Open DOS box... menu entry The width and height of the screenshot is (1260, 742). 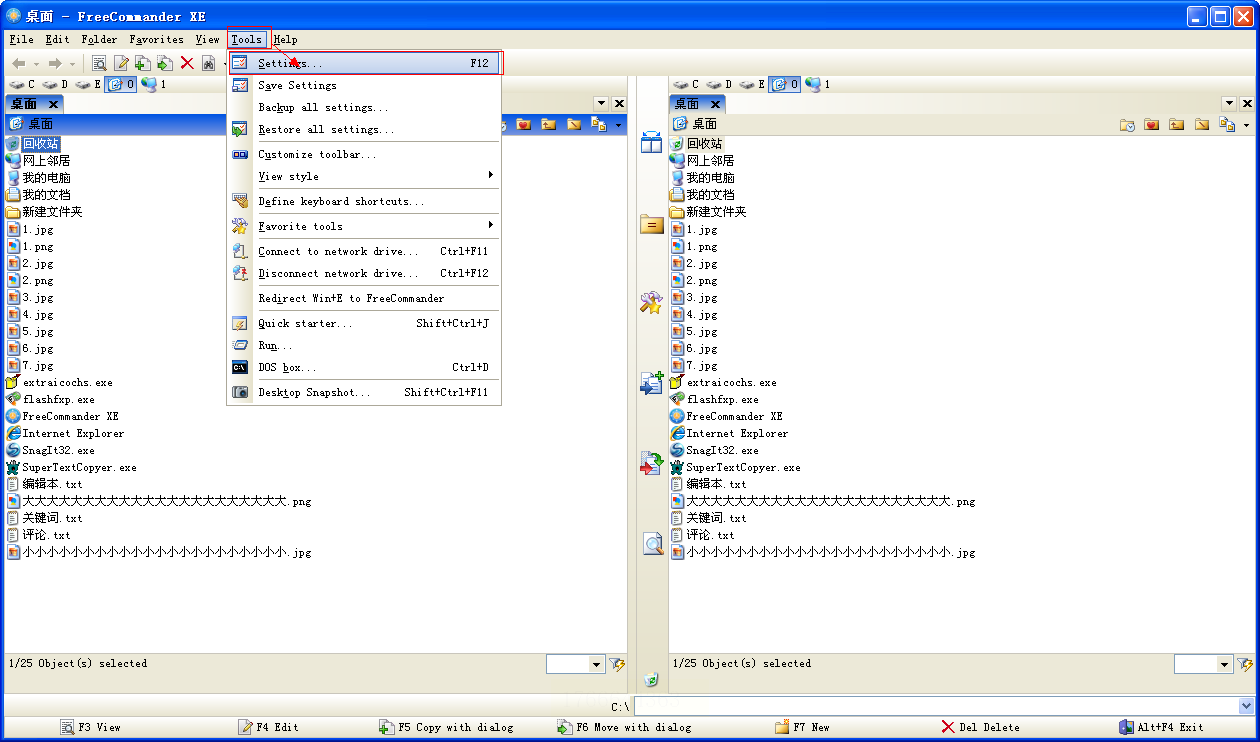tap(364, 367)
